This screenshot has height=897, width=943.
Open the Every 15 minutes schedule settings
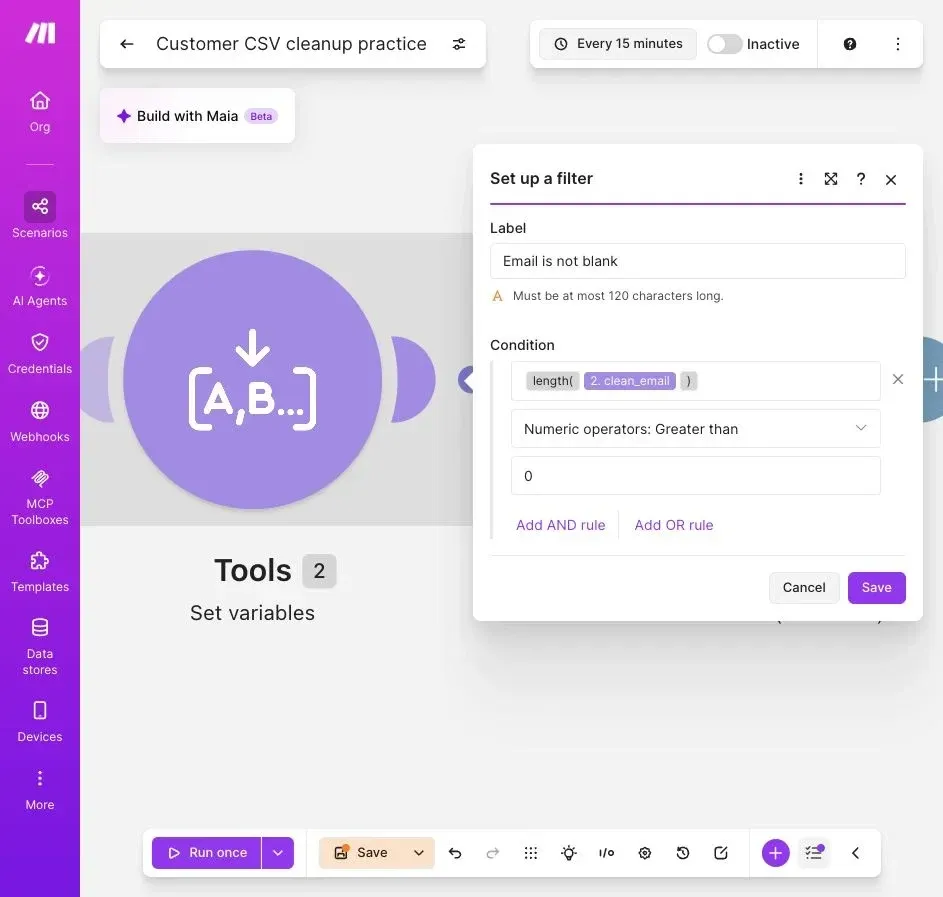pos(618,44)
